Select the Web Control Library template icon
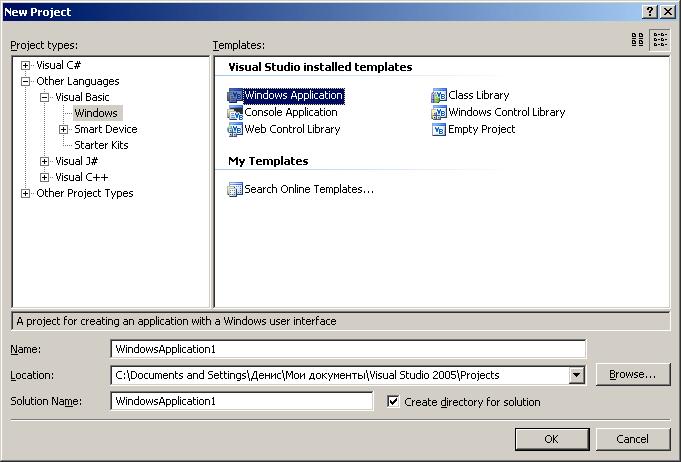Viewport: 681px width, 462px height. (x=235, y=129)
